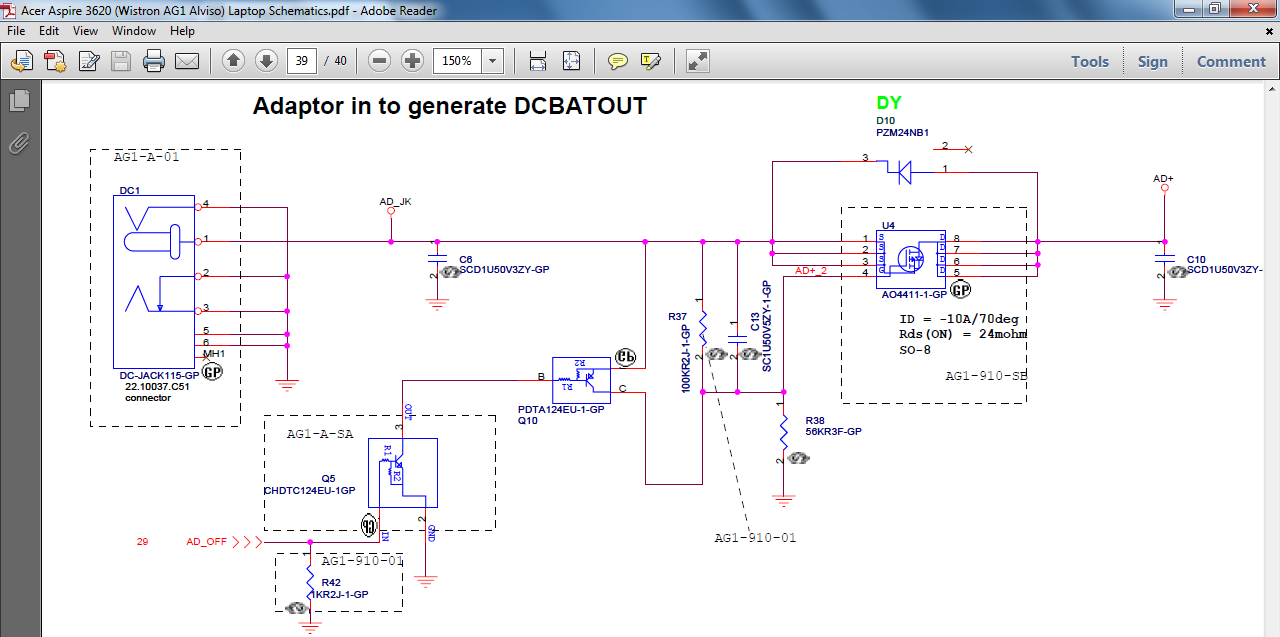Open the Page Thumbnails side panel
1280x637 pixels.
pyautogui.click(x=19, y=101)
